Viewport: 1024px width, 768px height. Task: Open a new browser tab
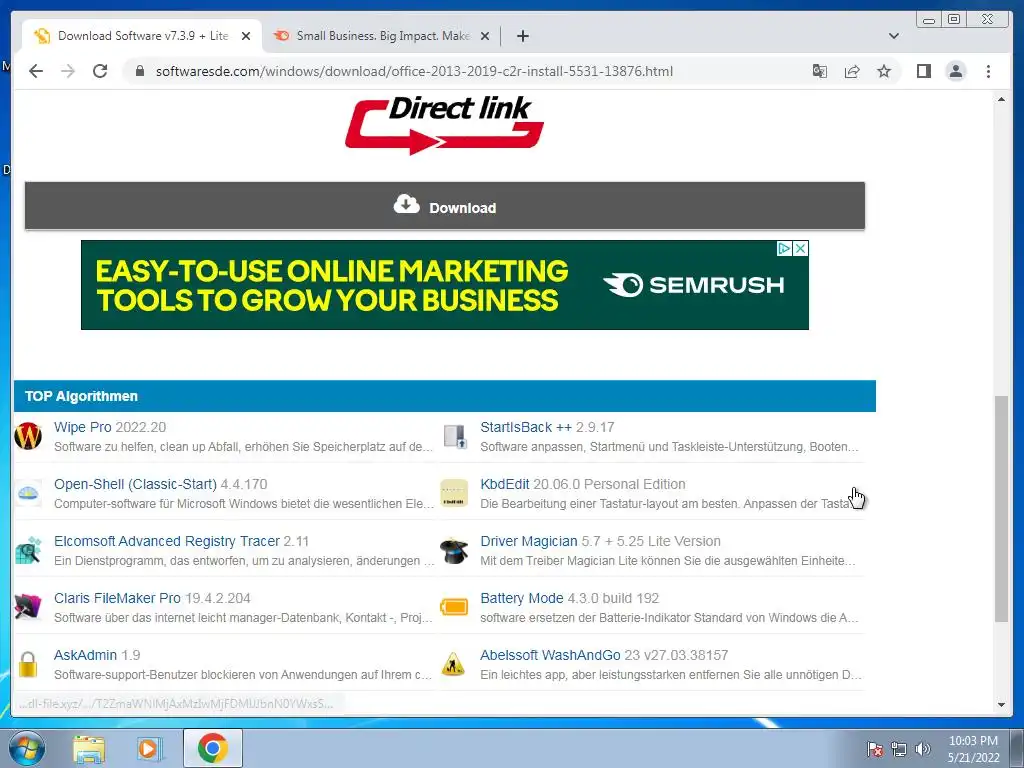click(x=522, y=36)
